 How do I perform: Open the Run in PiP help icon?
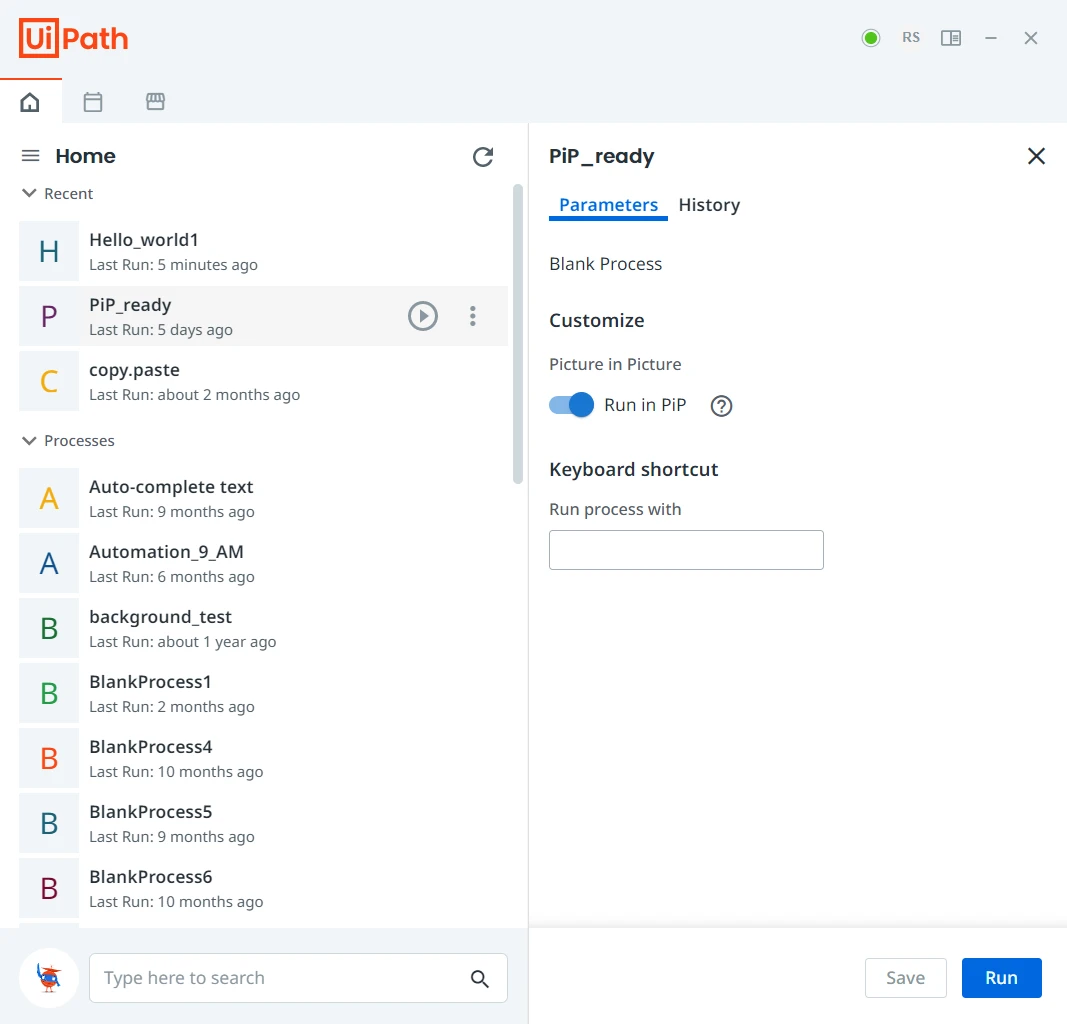click(721, 406)
